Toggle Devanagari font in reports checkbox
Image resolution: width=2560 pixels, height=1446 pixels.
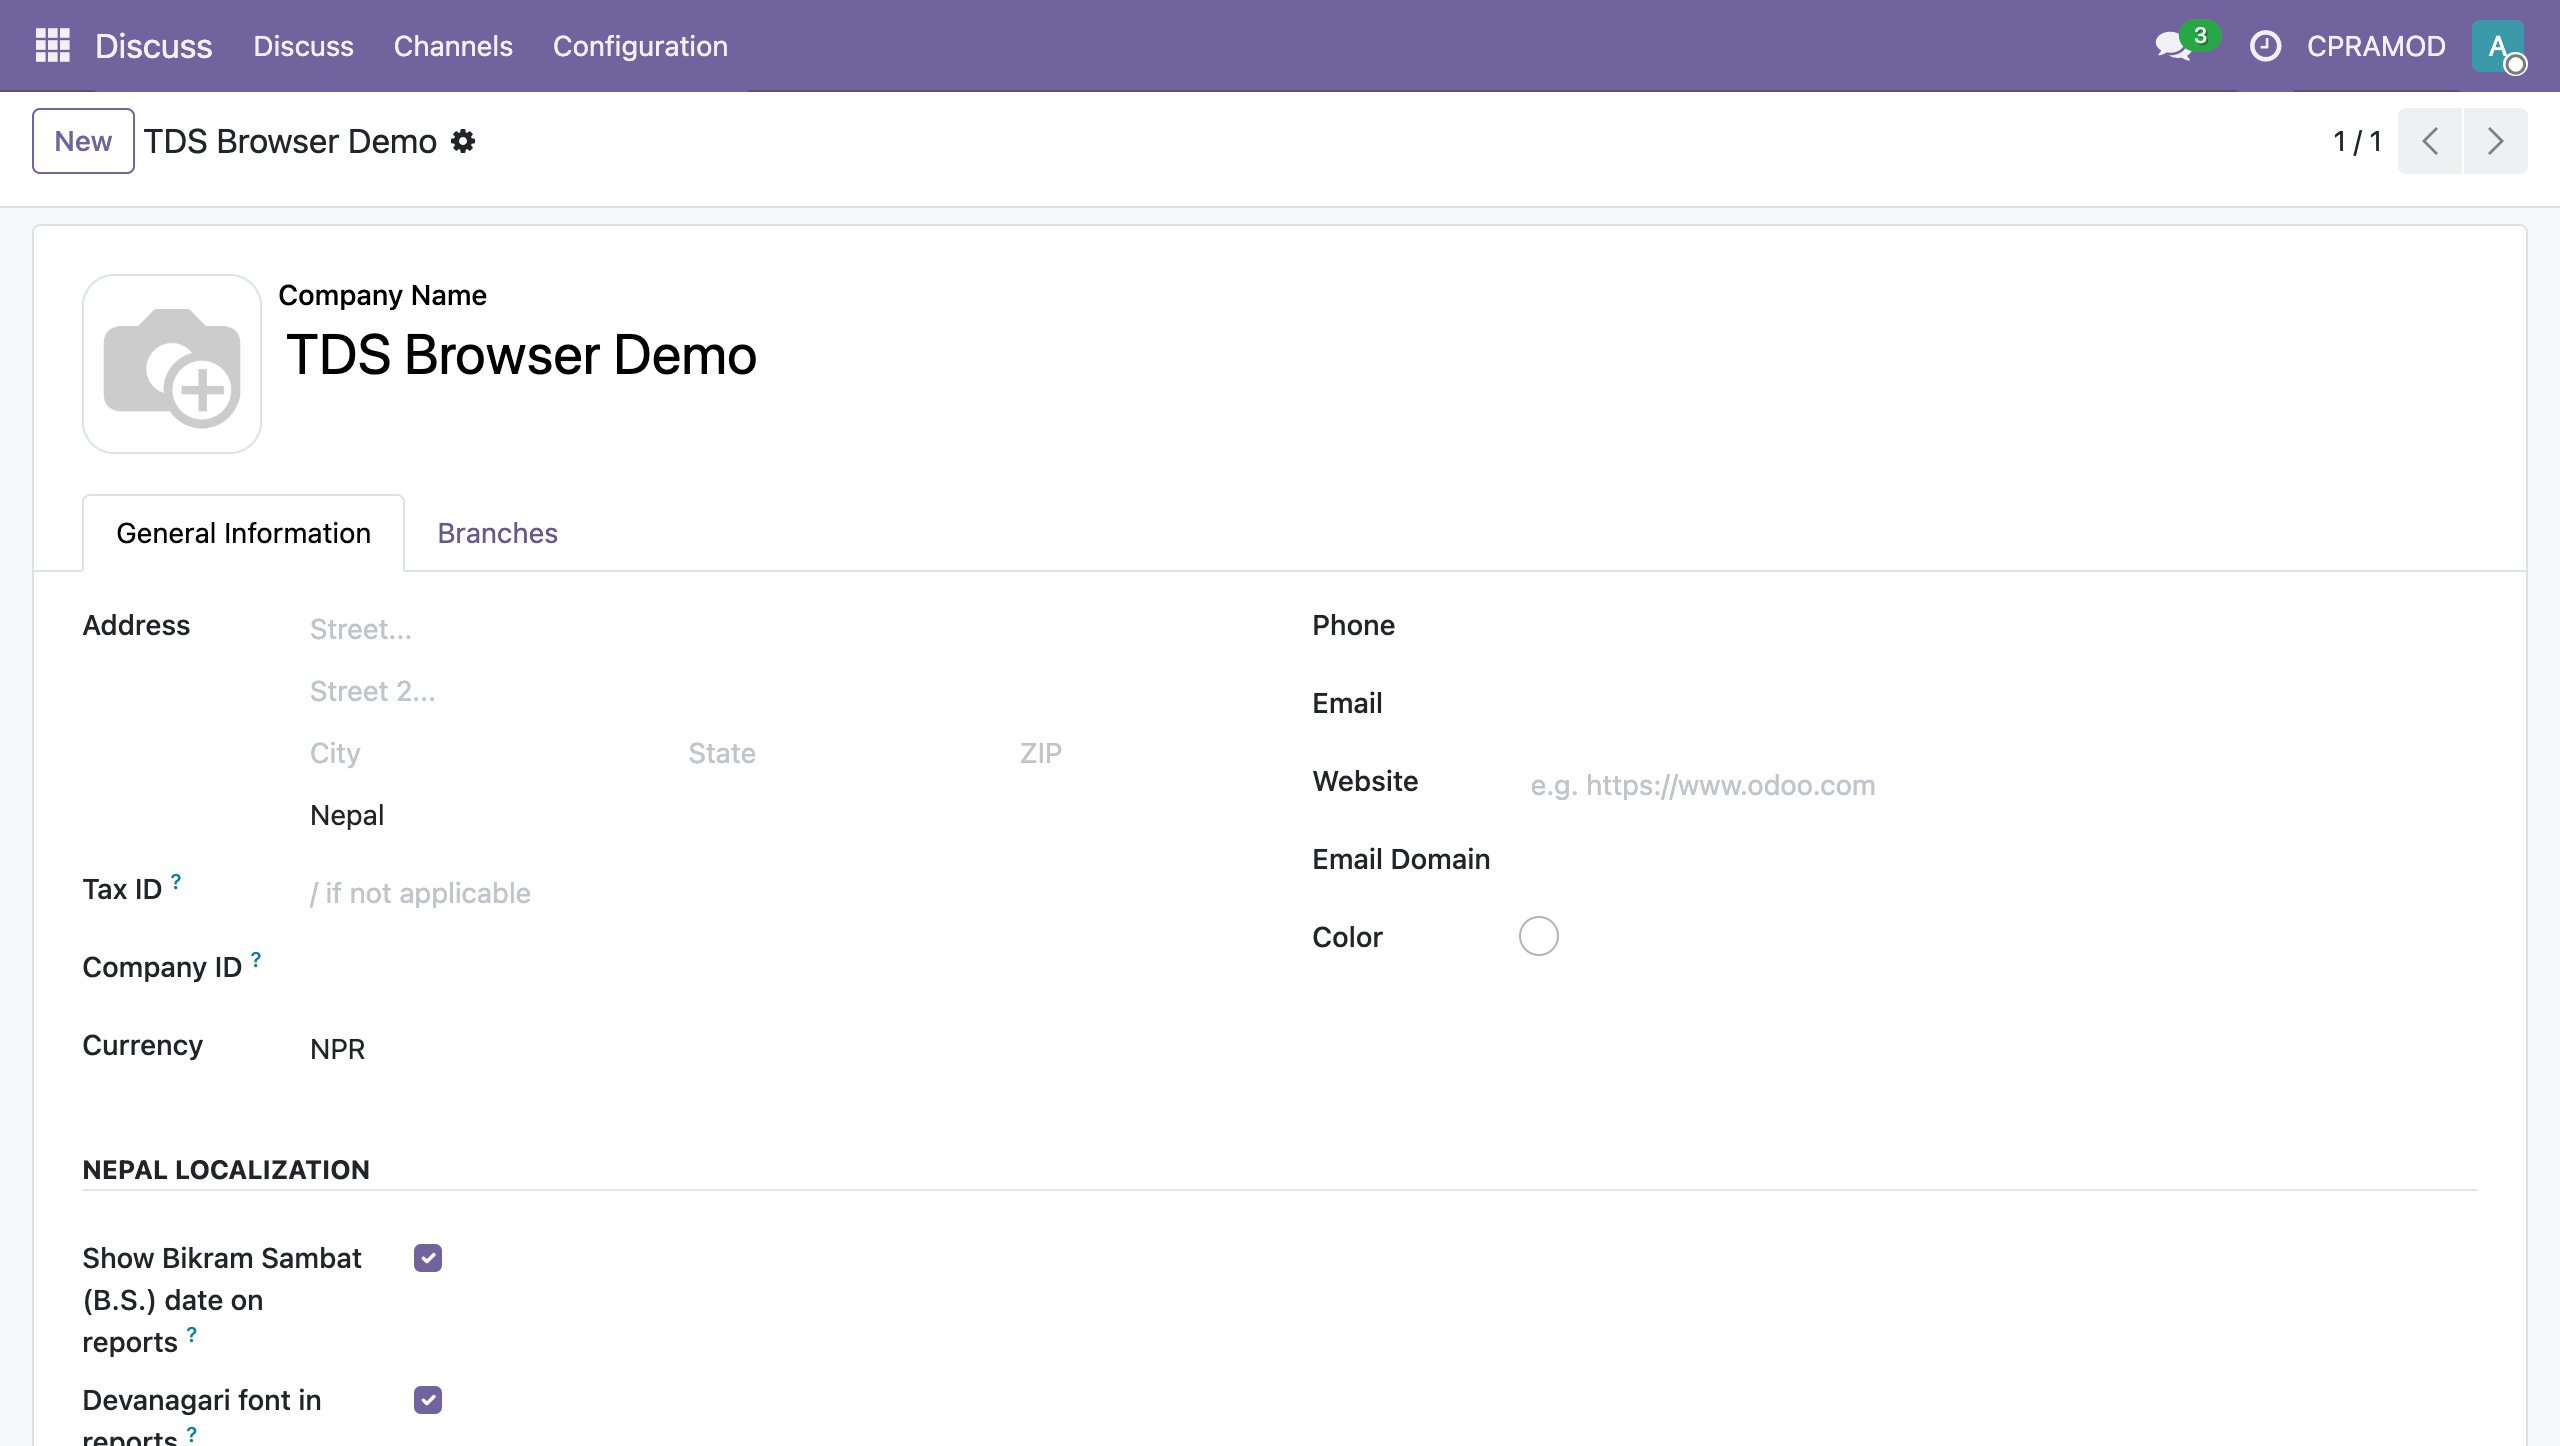point(428,1400)
